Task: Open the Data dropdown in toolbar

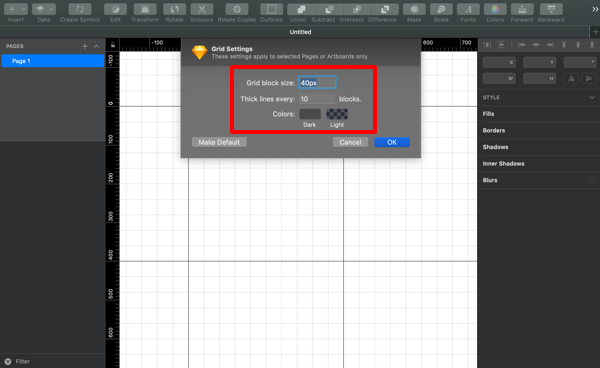Action: click(44, 9)
